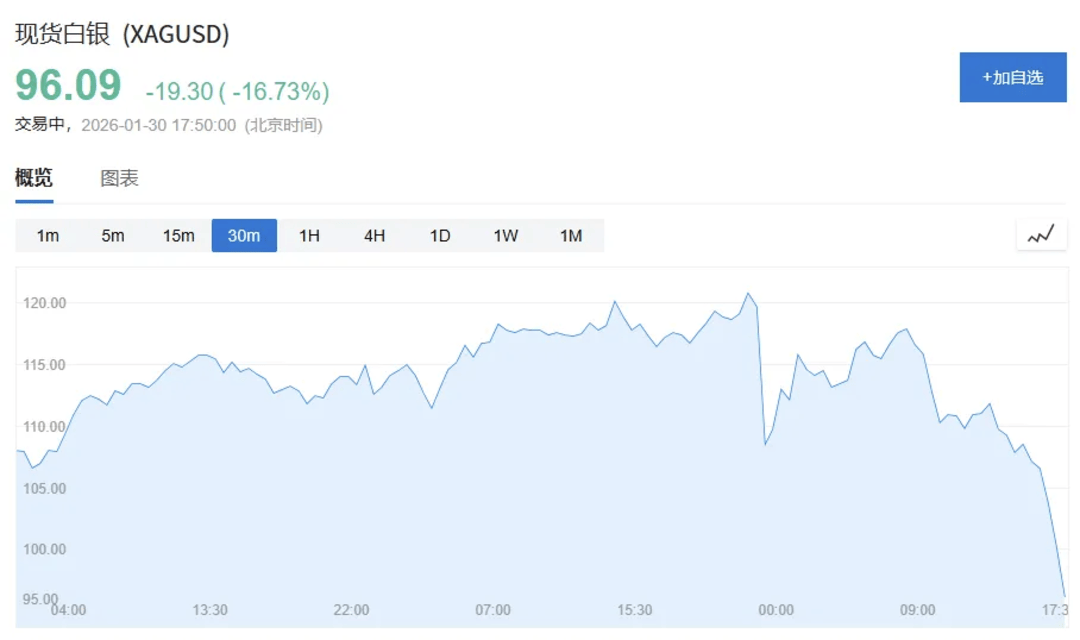Select the active 30m timeframe
The image size is (1080, 640).
point(245,235)
